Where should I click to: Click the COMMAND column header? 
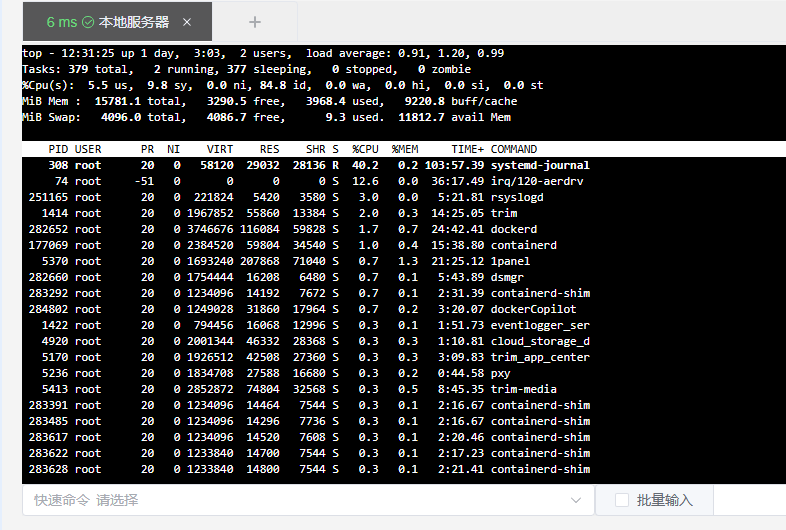pyautogui.click(x=514, y=149)
